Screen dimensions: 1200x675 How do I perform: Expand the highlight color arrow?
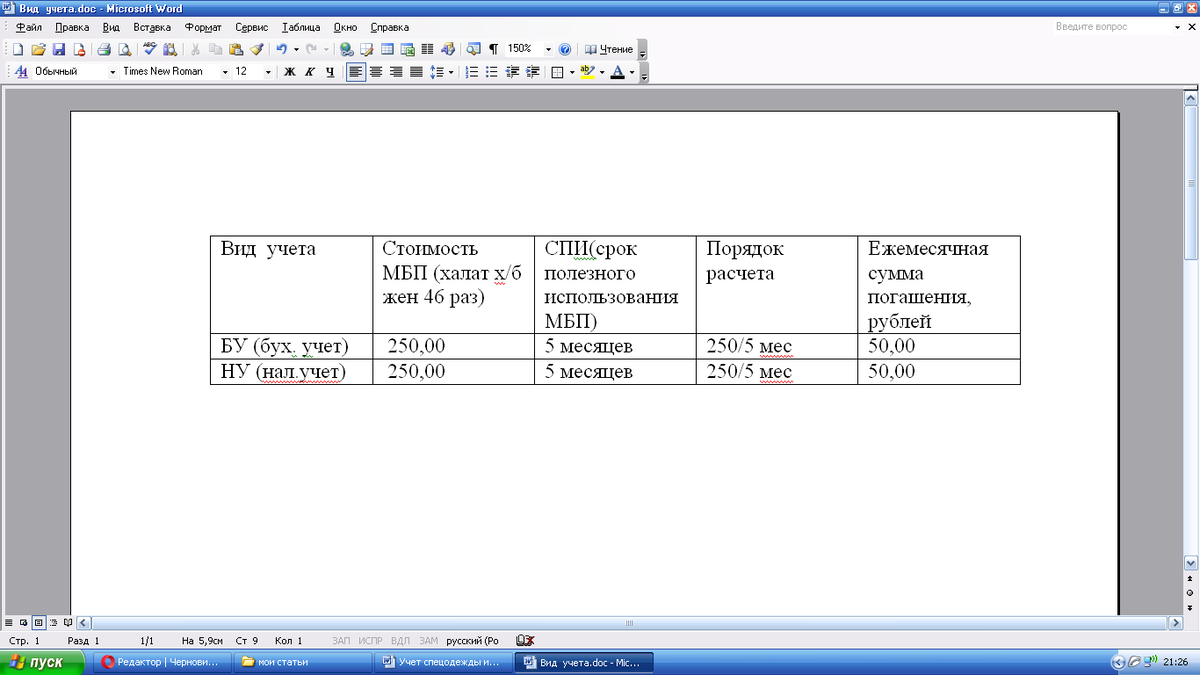[x=602, y=72]
